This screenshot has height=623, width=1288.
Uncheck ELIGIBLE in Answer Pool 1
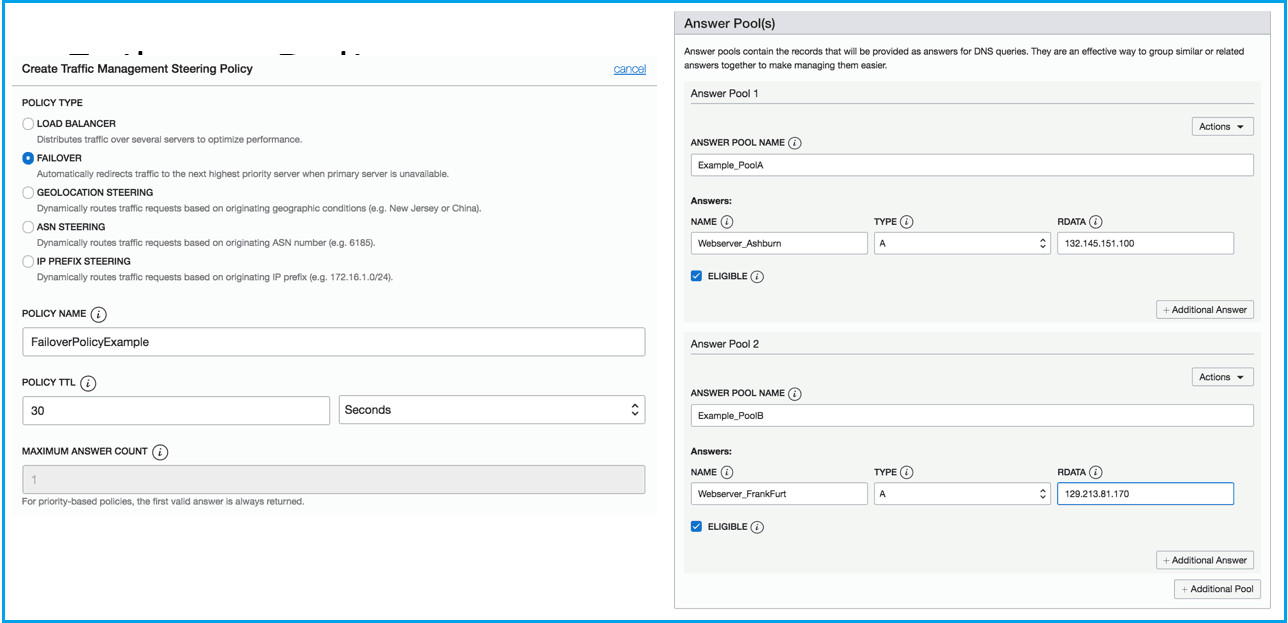pos(696,276)
